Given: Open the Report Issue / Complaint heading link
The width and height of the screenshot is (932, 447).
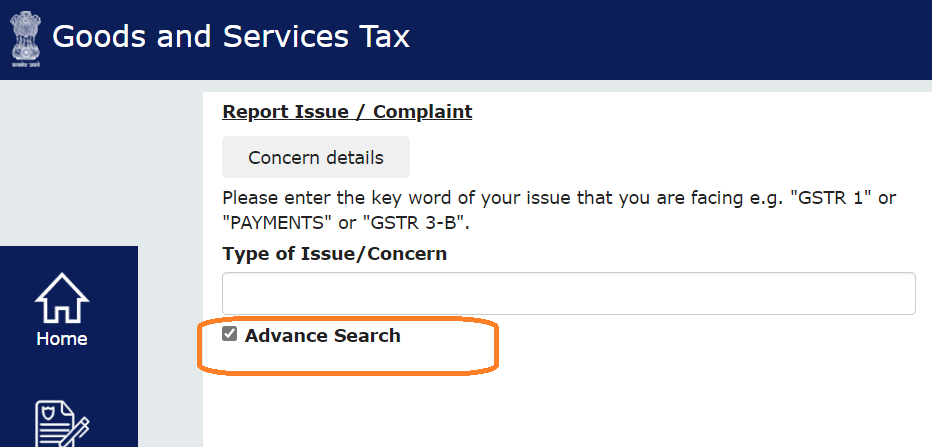Looking at the screenshot, I should point(347,112).
